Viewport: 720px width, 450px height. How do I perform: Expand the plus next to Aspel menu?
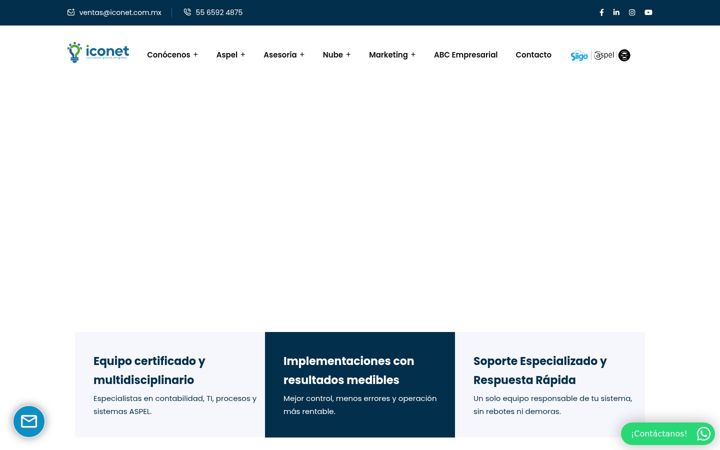[243, 55]
